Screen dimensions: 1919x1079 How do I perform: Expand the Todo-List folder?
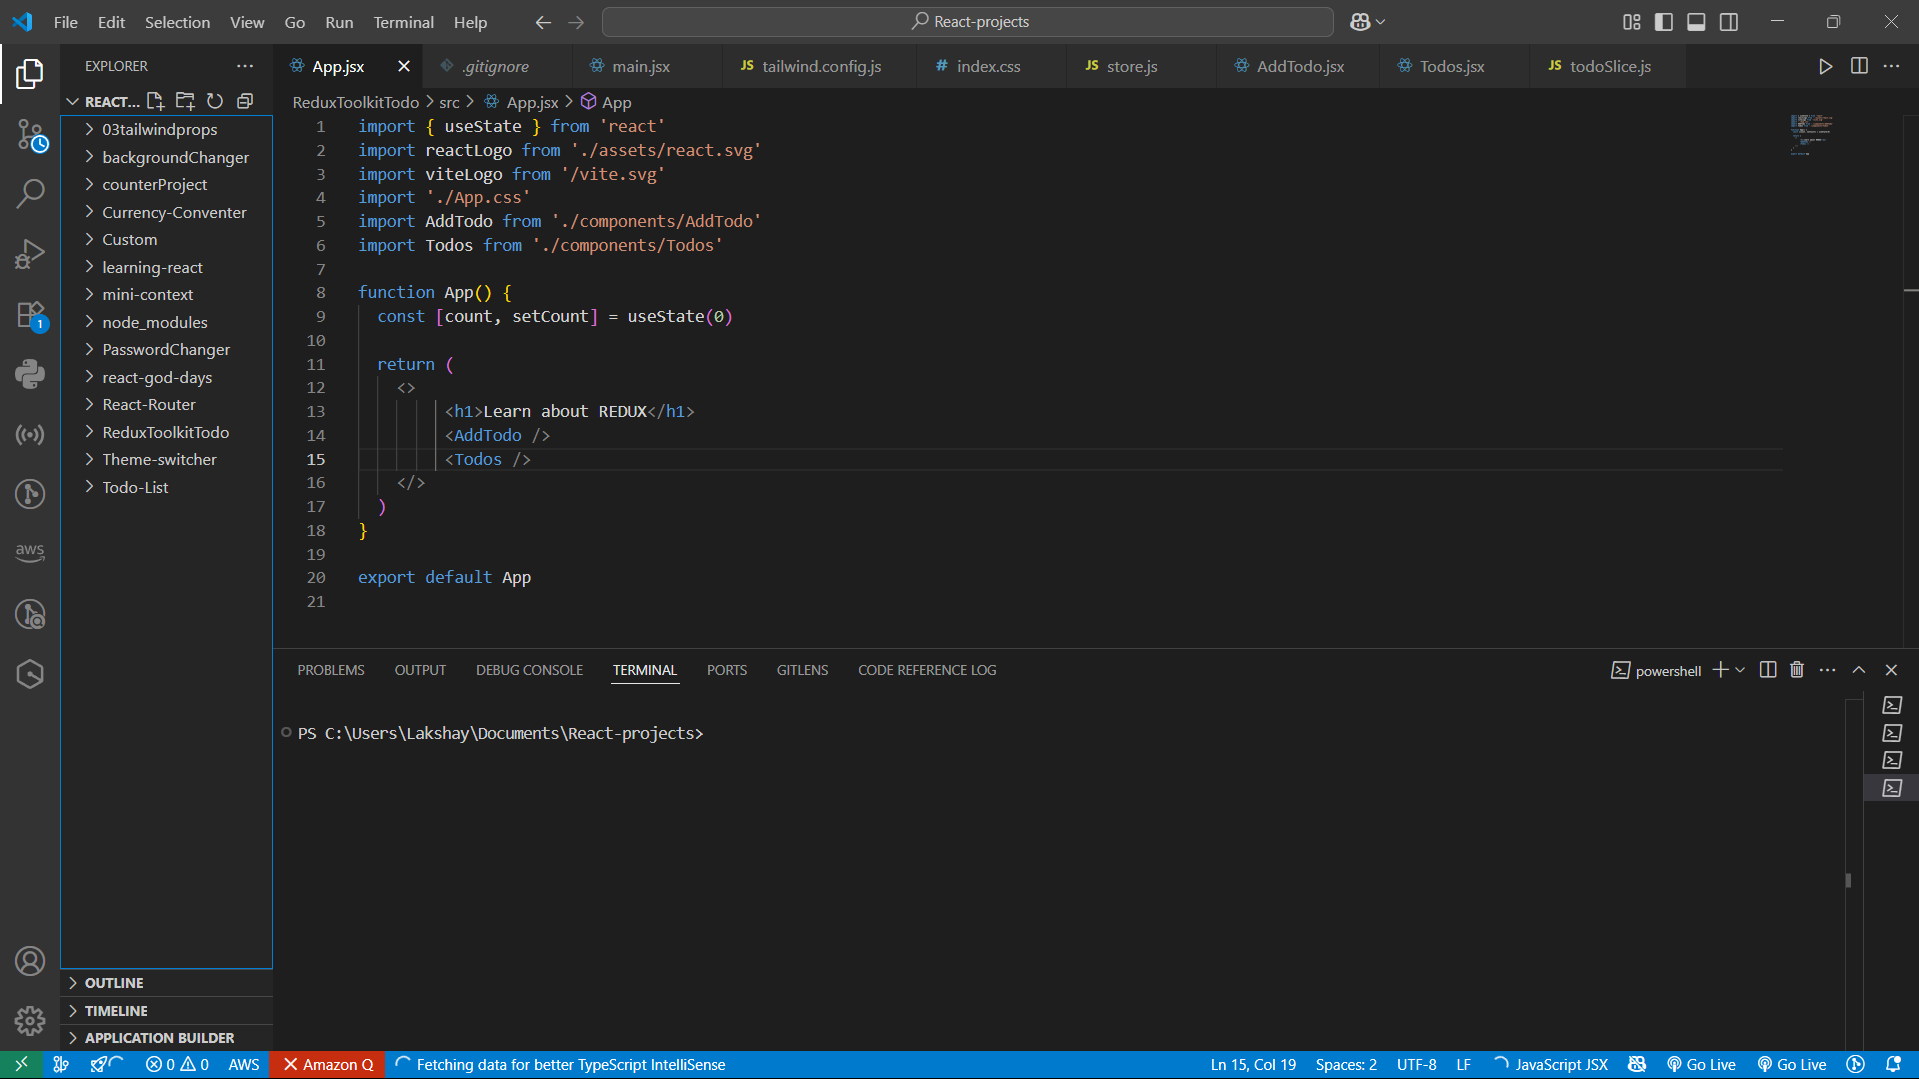pyautogui.click(x=165, y=487)
